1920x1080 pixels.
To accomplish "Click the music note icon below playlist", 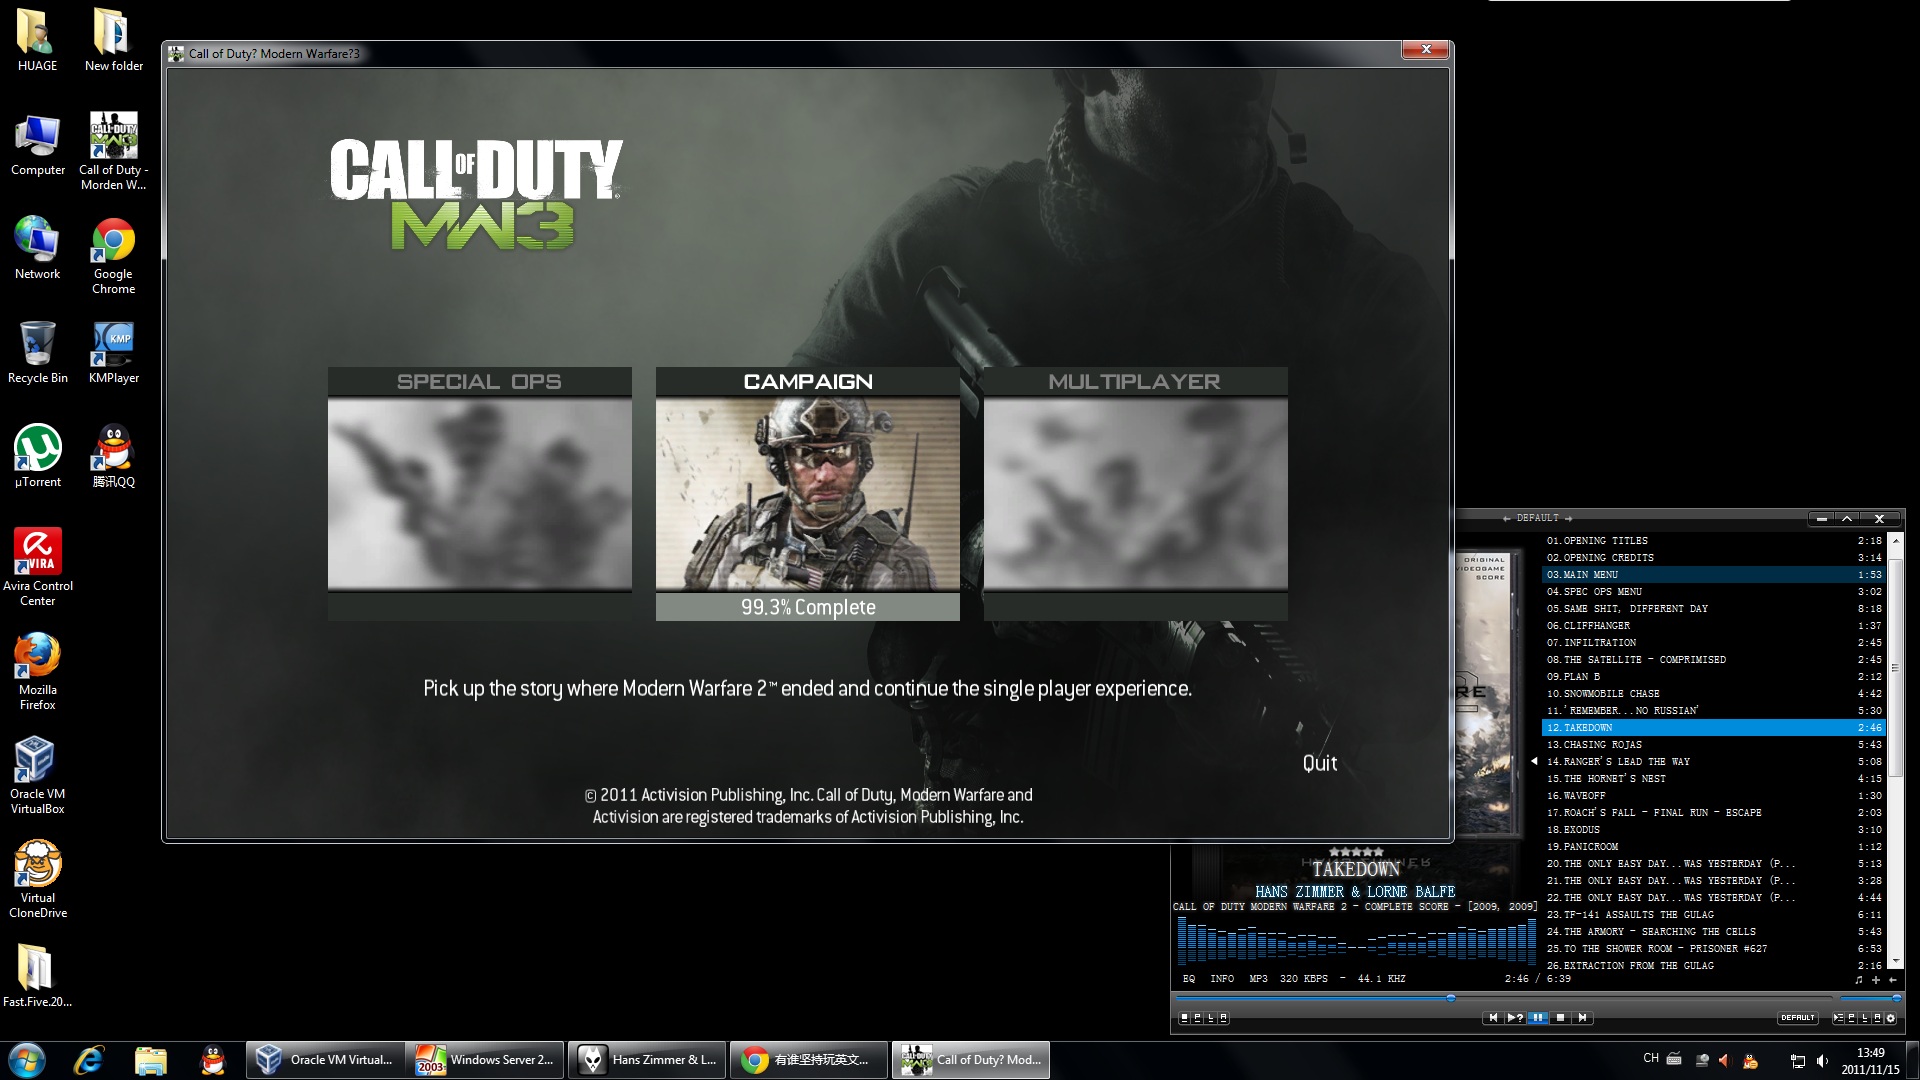I will [x=1859, y=980].
